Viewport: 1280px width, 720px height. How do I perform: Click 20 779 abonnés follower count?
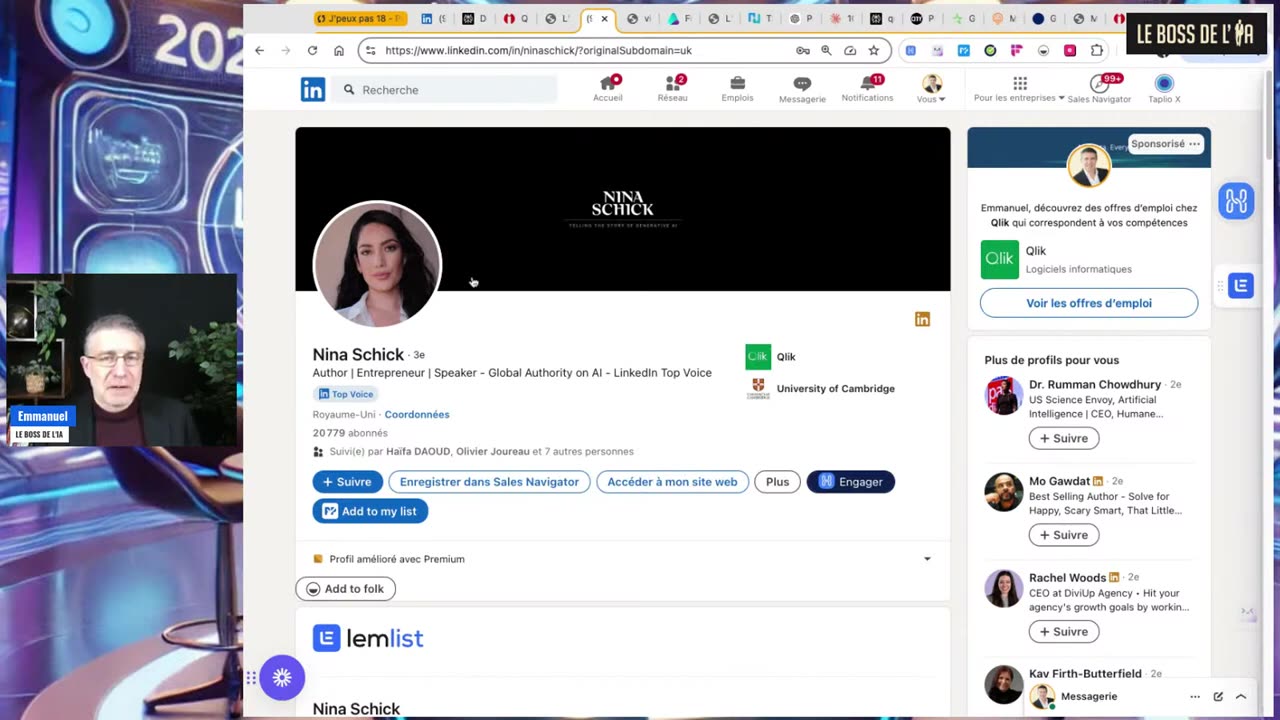point(350,433)
